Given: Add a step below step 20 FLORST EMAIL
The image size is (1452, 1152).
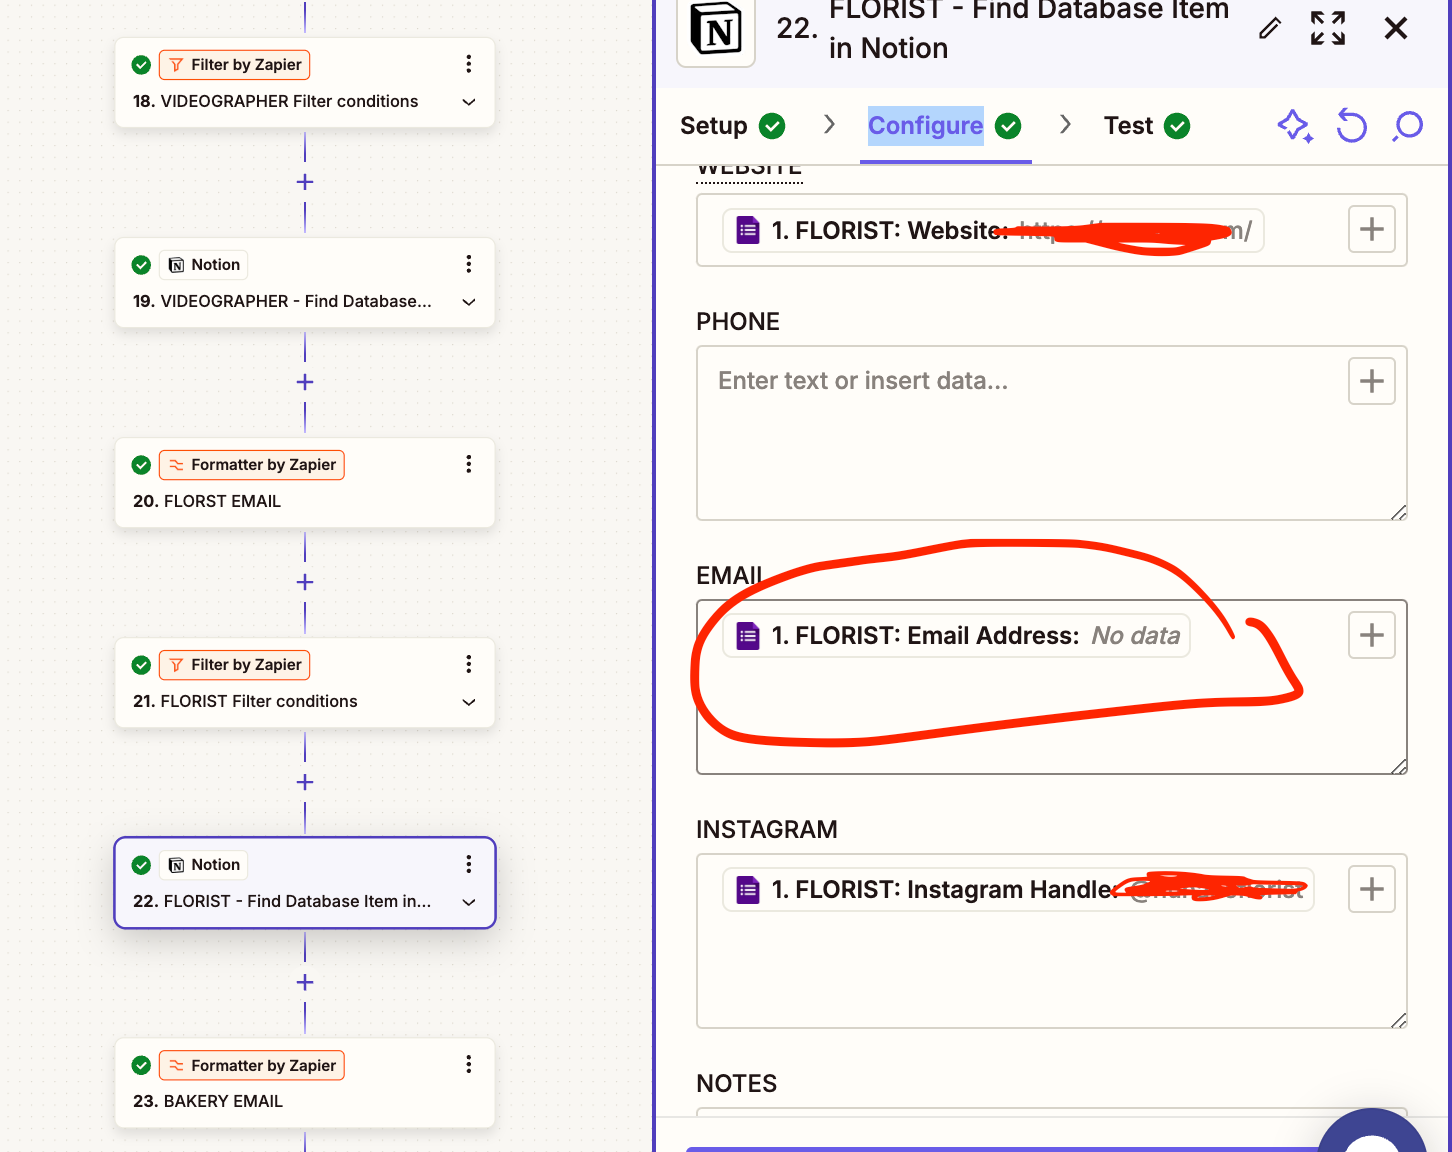Looking at the screenshot, I should tap(305, 582).
